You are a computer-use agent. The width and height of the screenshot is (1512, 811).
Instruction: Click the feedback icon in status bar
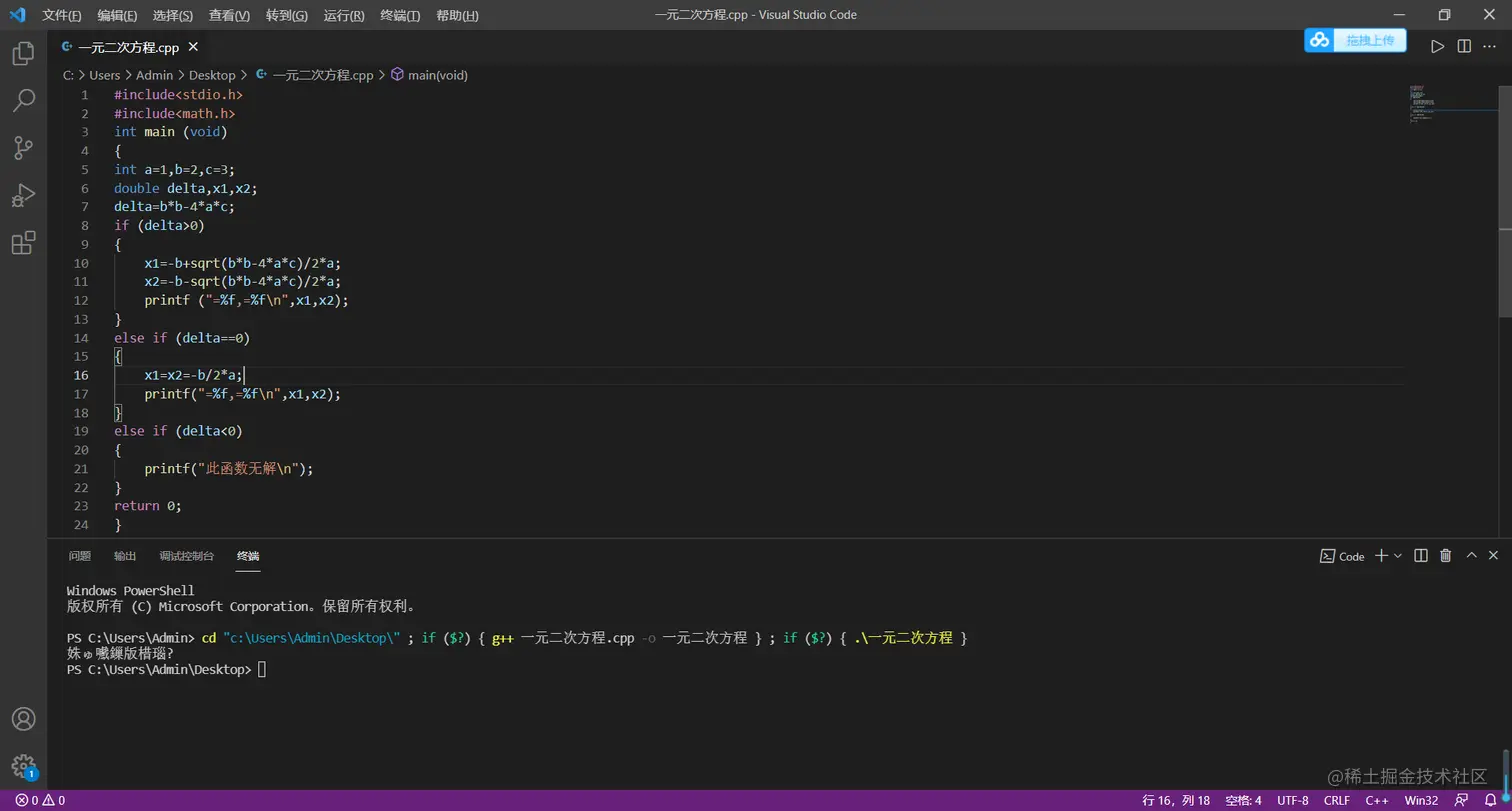point(1462,800)
